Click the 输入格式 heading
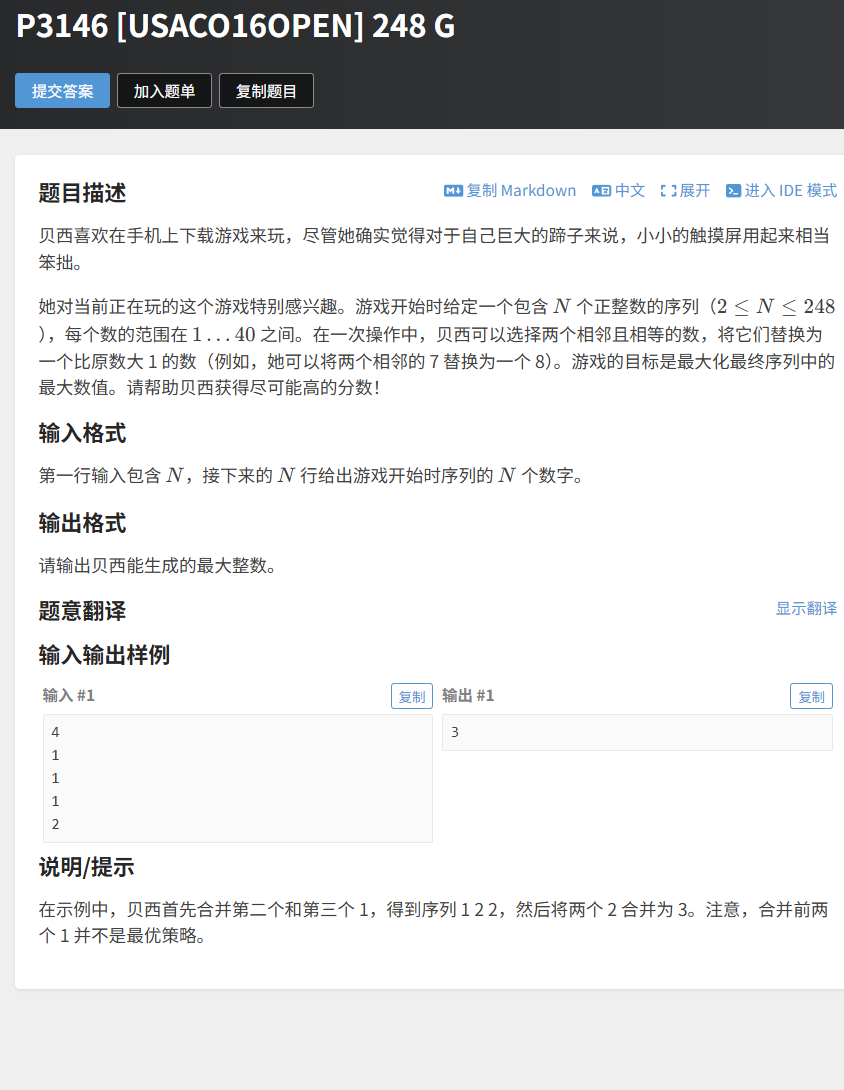The image size is (844, 1090). coord(82,433)
